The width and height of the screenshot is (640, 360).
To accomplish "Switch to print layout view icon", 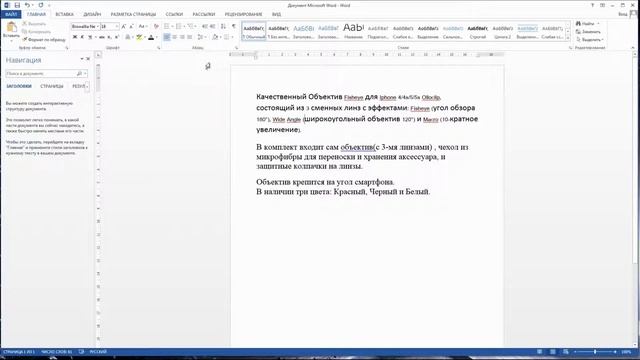I will tap(553, 352).
